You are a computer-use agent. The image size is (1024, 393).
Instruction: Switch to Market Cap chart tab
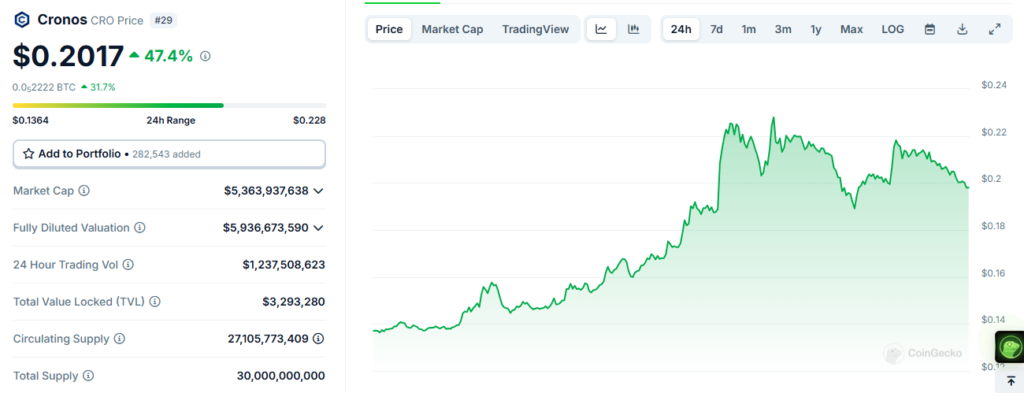(x=453, y=29)
